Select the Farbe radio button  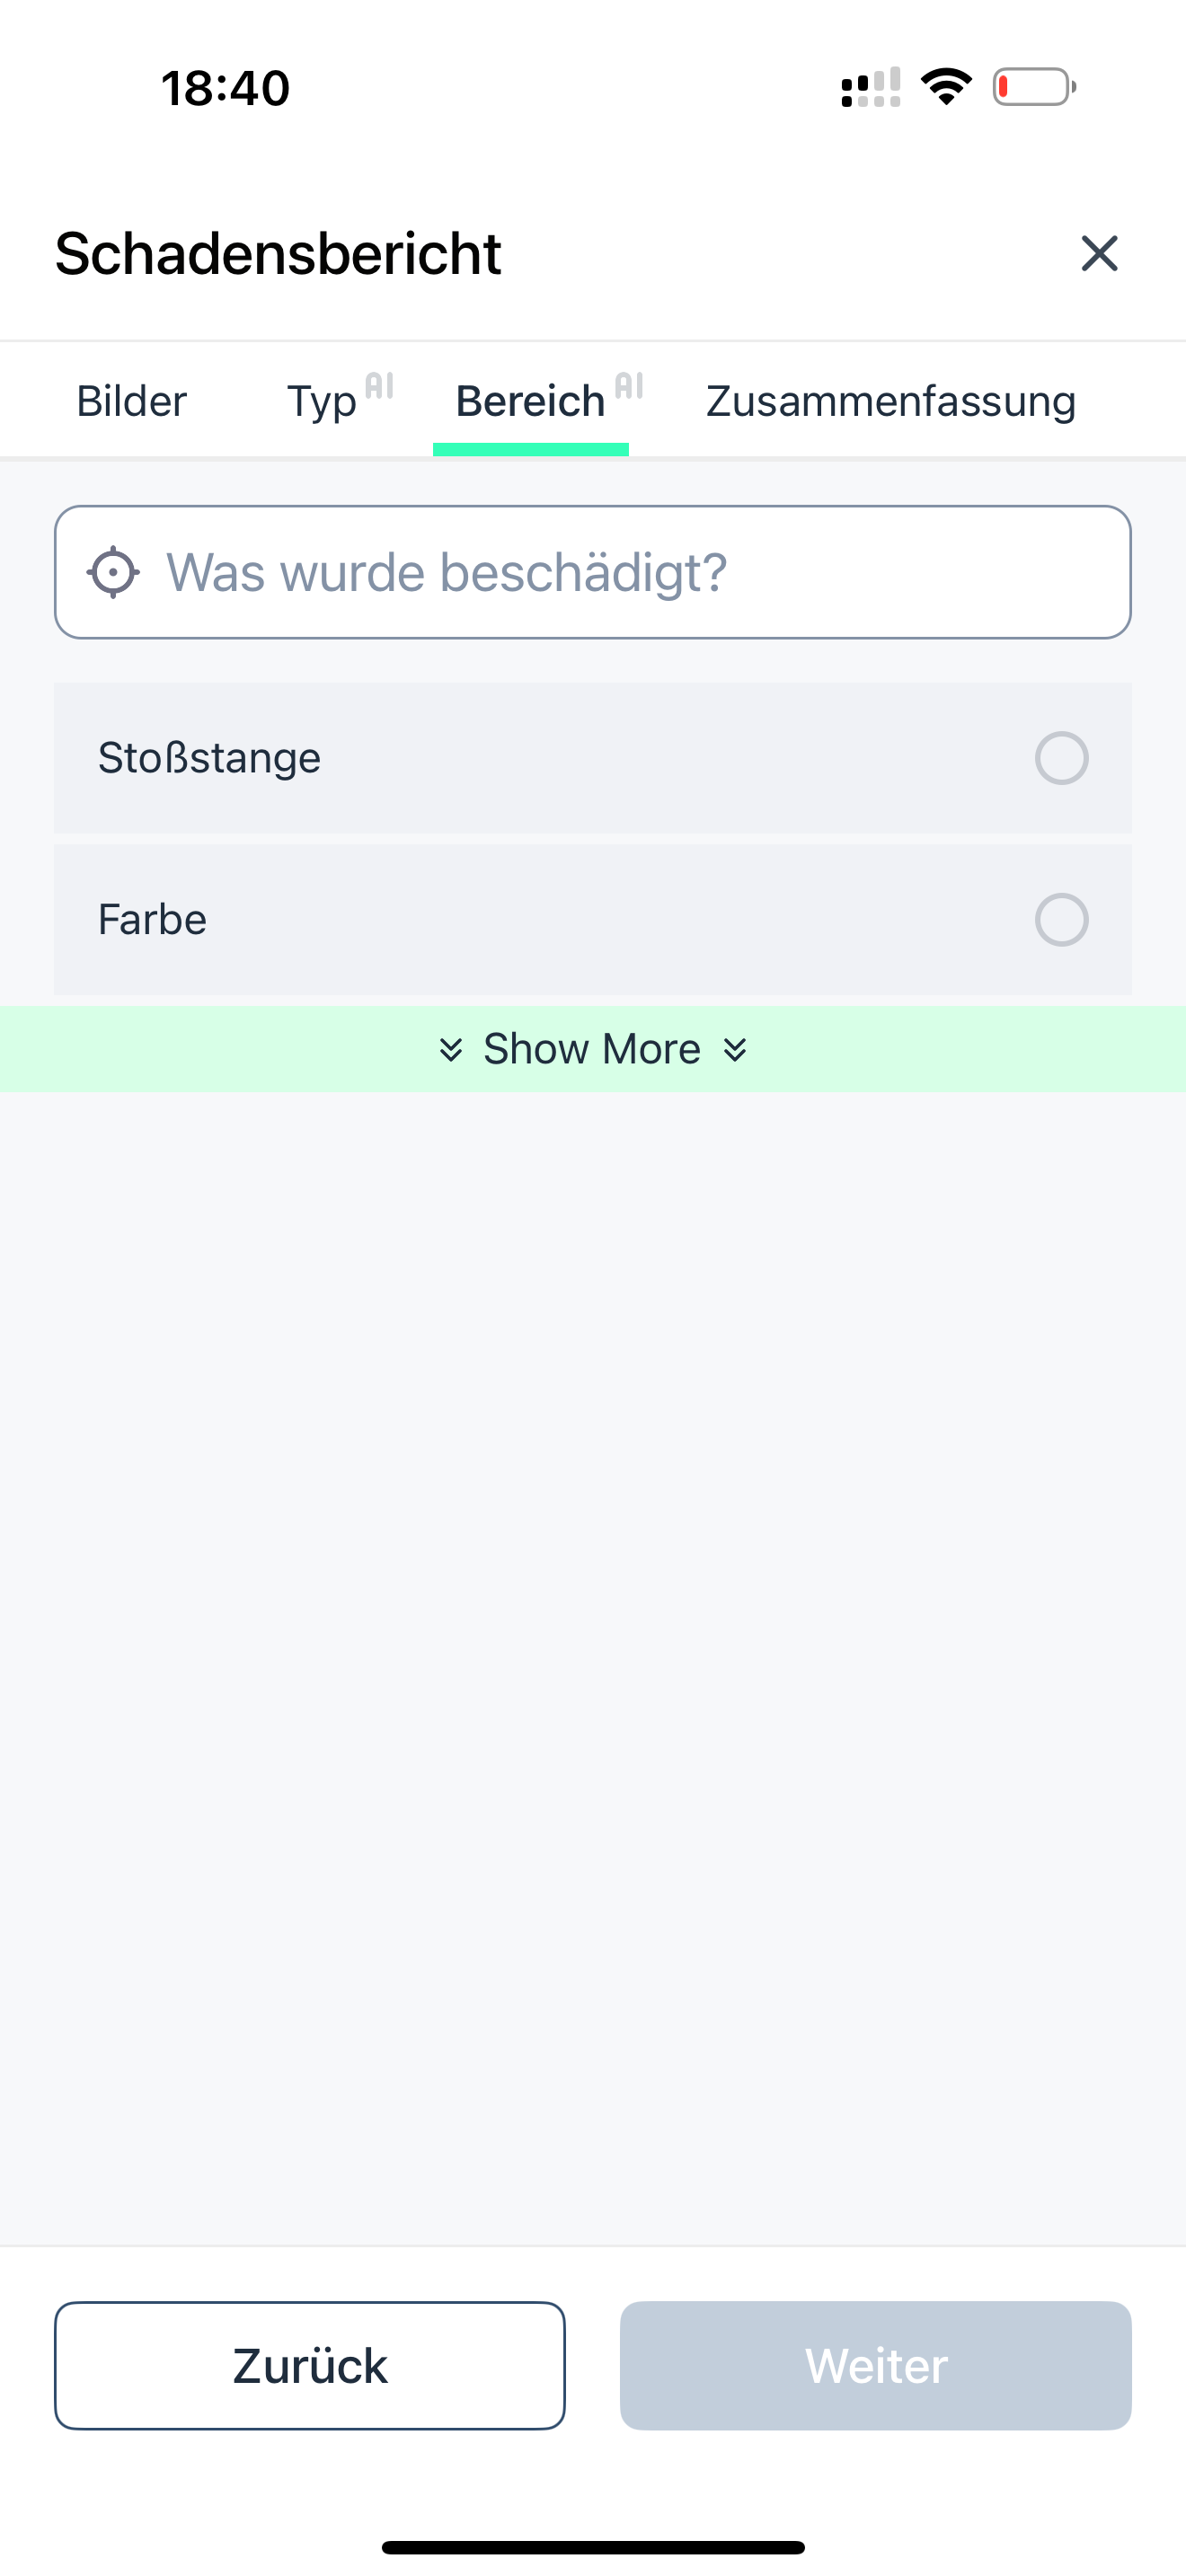pyautogui.click(x=1061, y=920)
